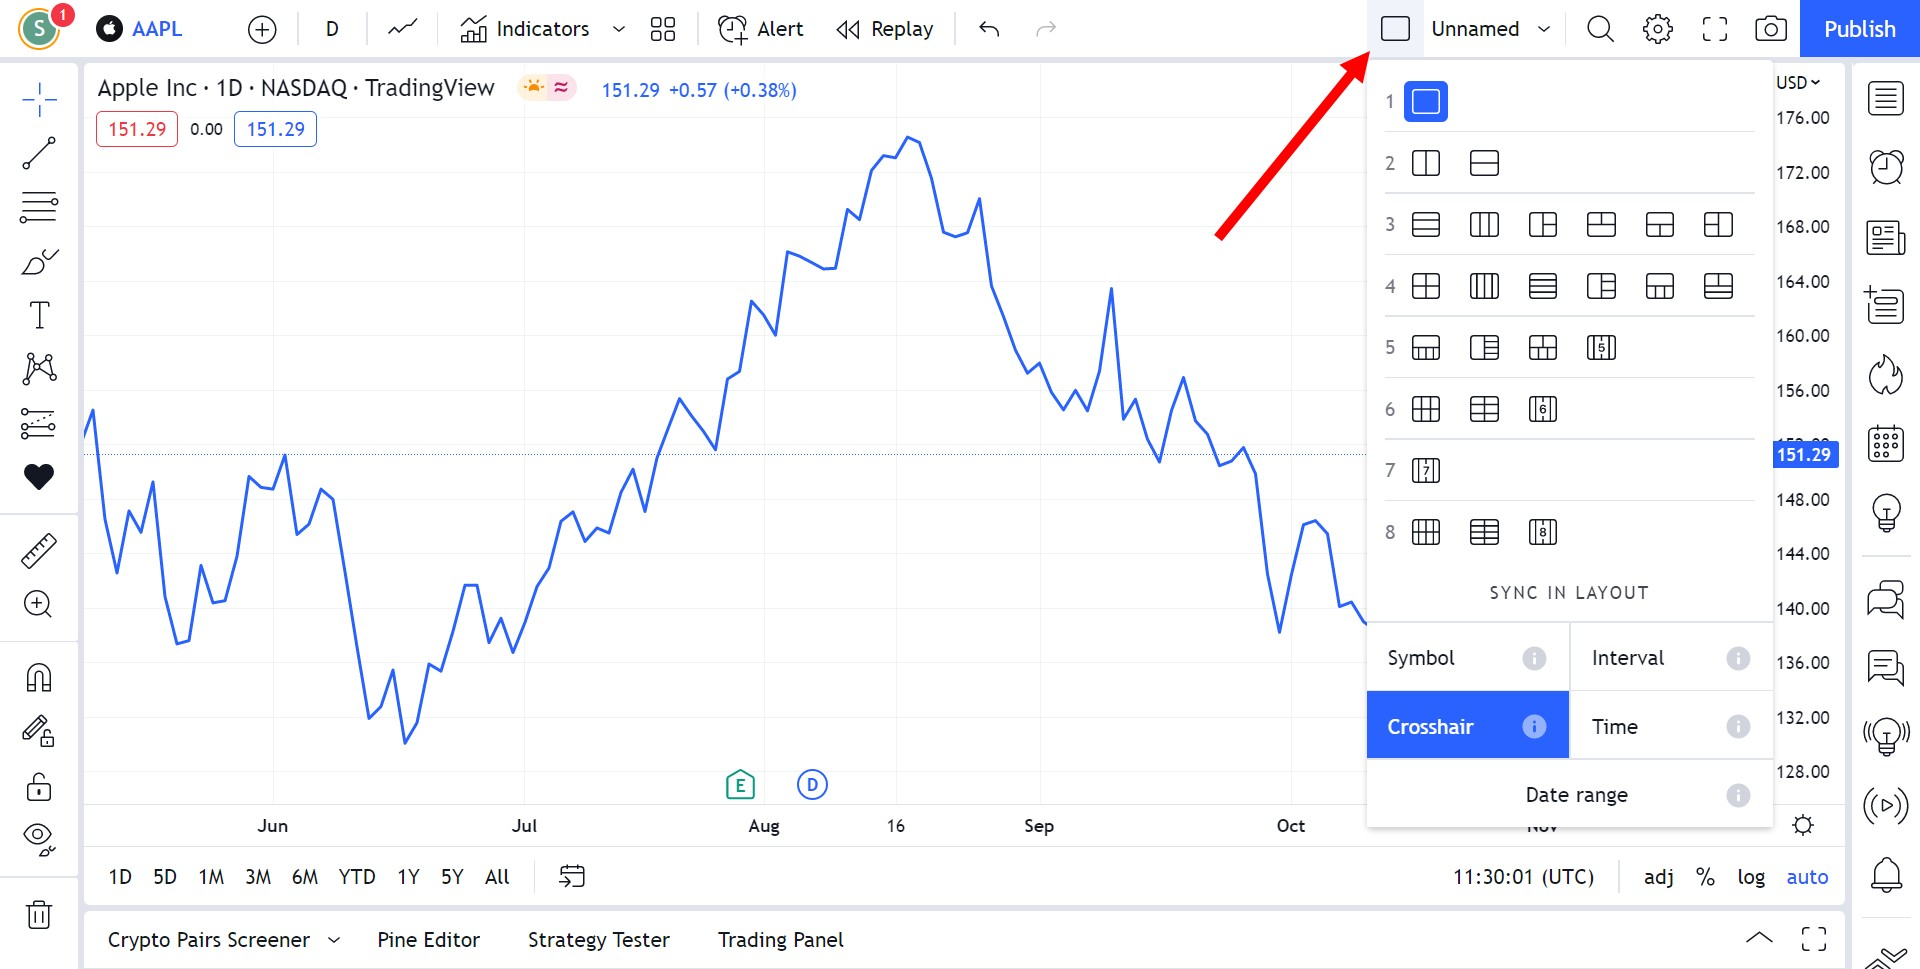Open the Crypto Pairs Screener dropdown
Screen dimensions: 1920x969
pos(334,939)
